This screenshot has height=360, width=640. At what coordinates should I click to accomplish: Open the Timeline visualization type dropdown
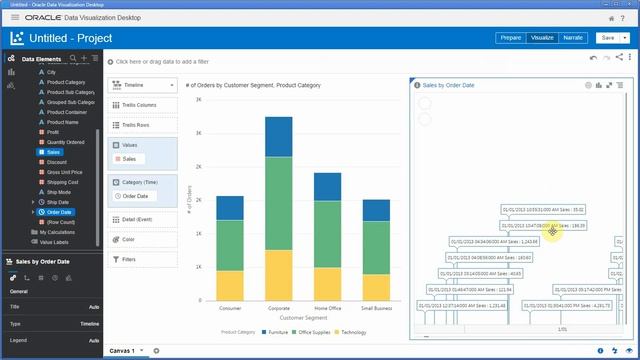[x=142, y=85]
